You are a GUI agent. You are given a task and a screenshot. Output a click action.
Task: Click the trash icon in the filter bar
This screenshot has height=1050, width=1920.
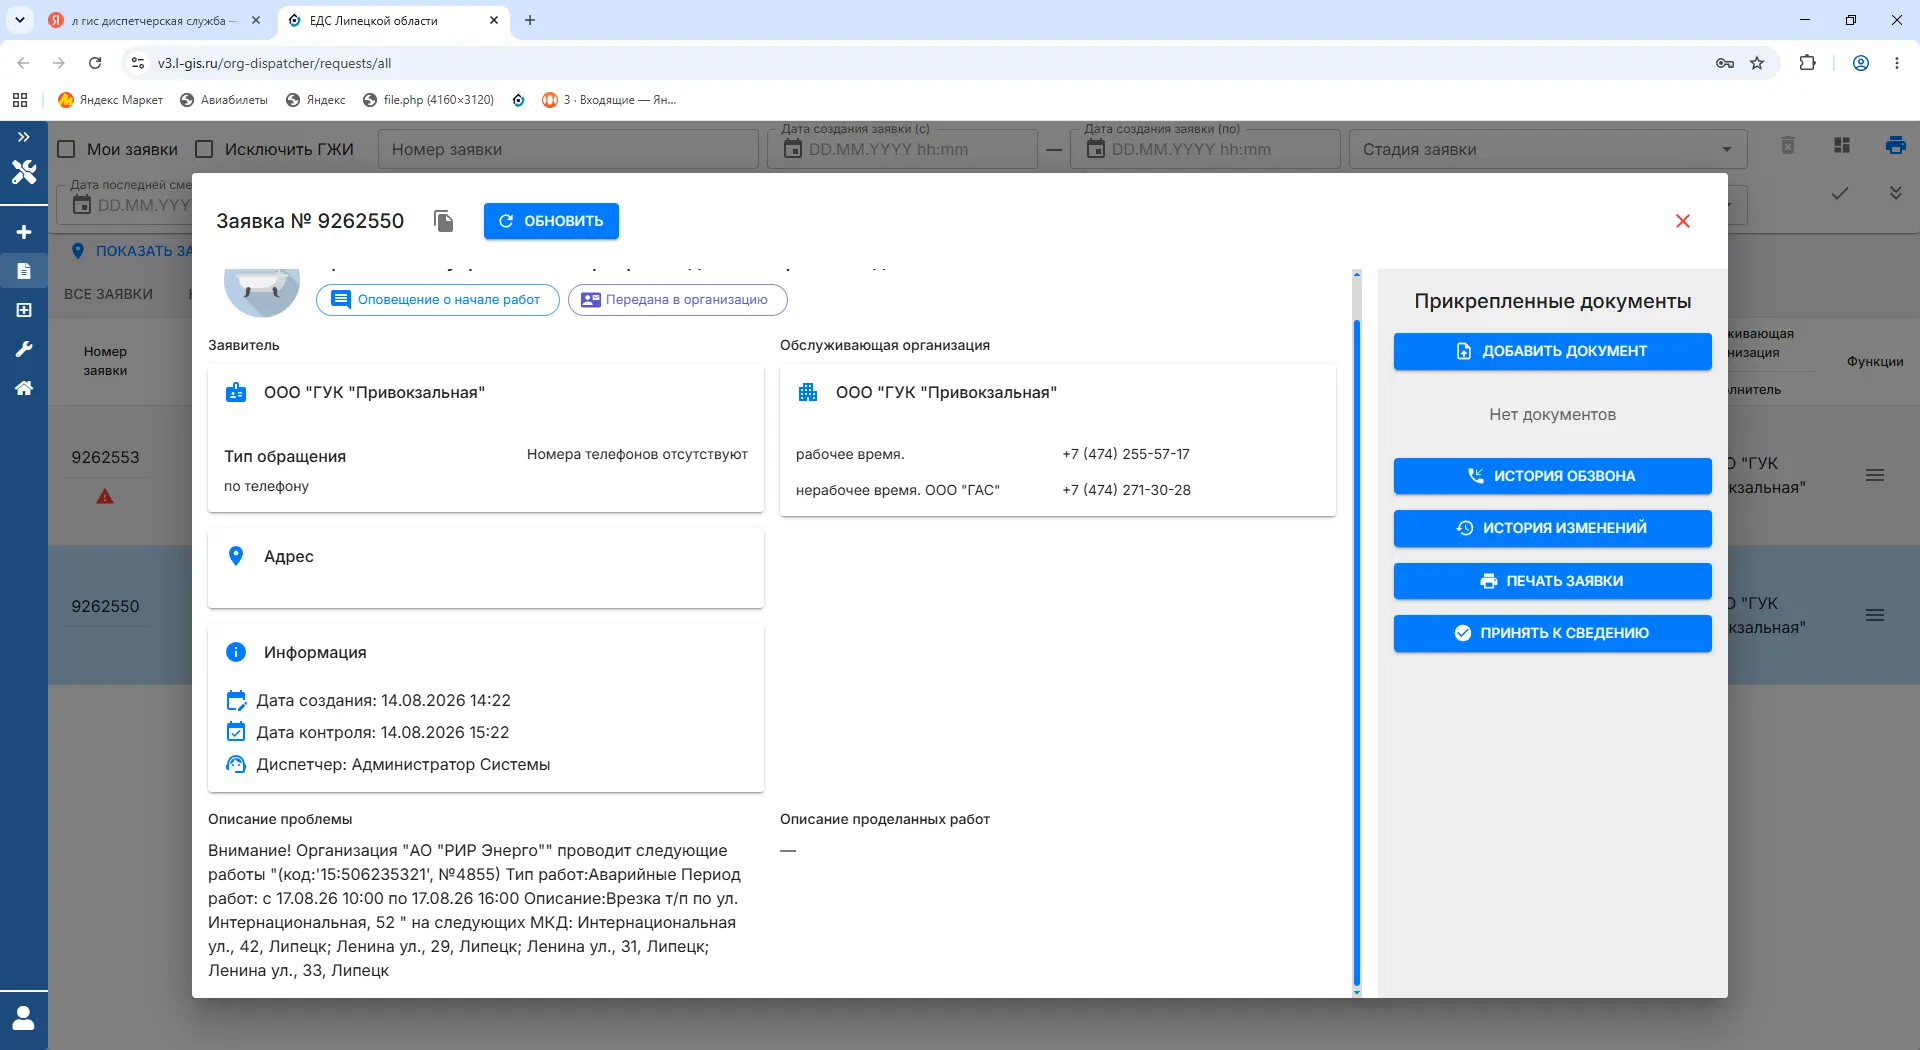click(1788, 146)
